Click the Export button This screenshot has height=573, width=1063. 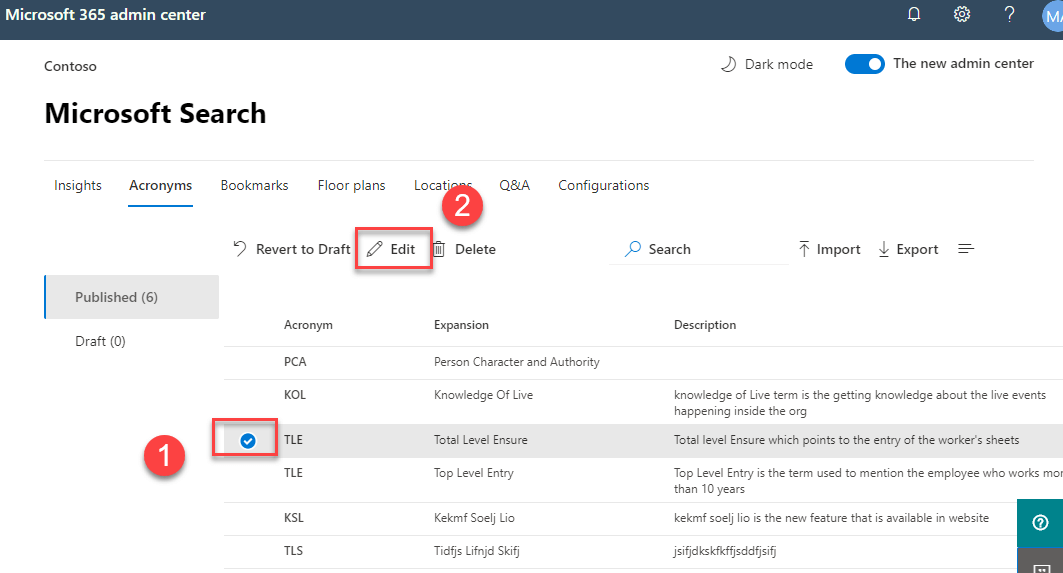[908, 249]
